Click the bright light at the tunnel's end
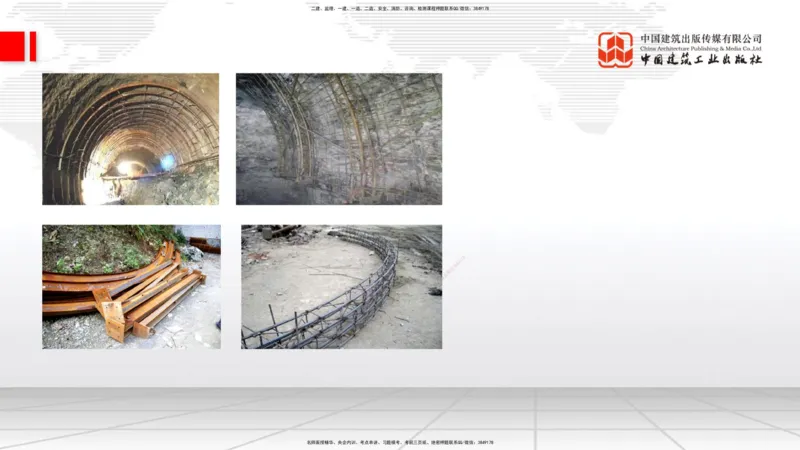800x450 pixels. click(125, 167)
